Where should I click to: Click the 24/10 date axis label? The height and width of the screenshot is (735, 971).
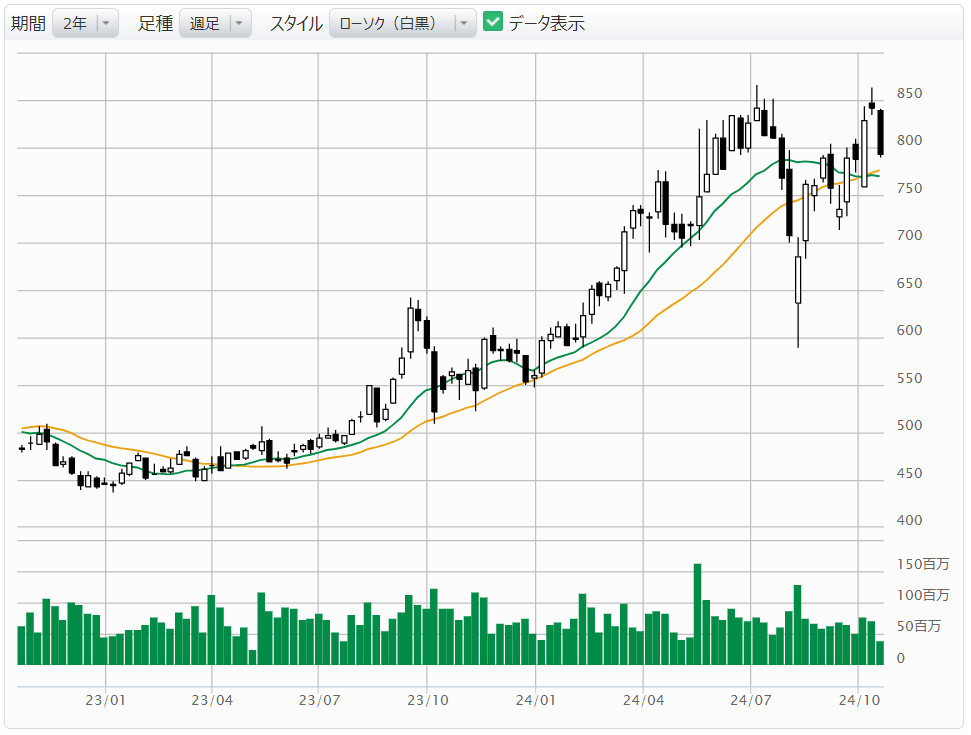(859, 700)
